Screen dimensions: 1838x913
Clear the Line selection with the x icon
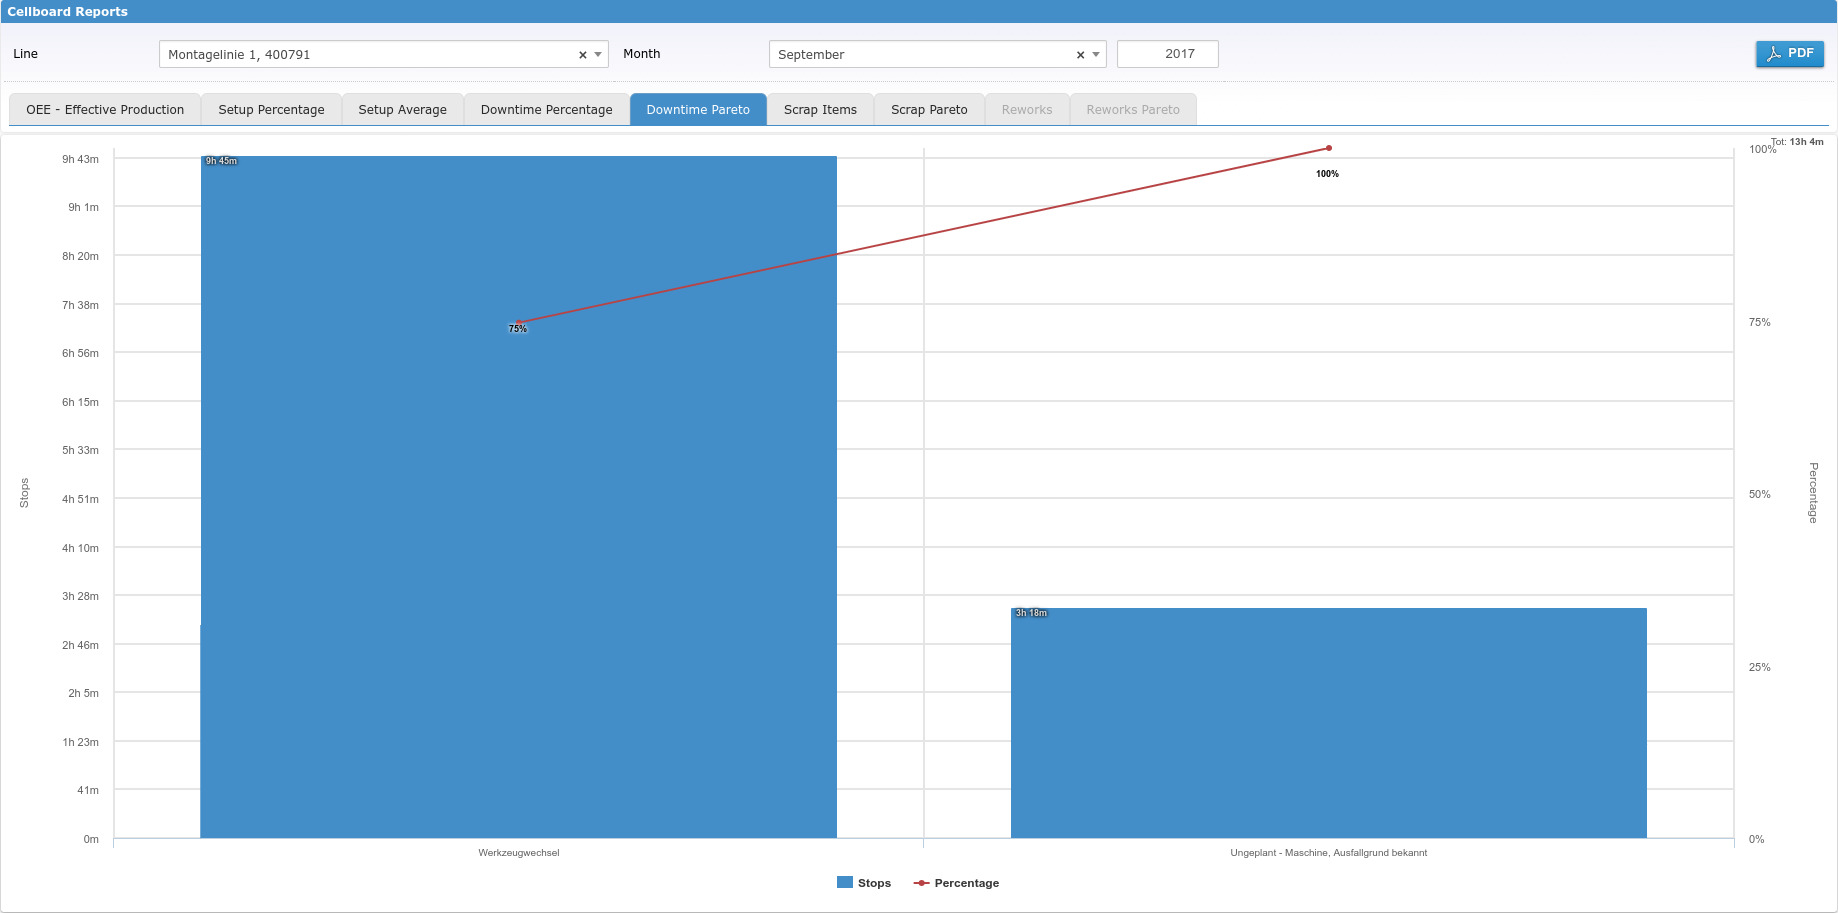coord(583,55)
